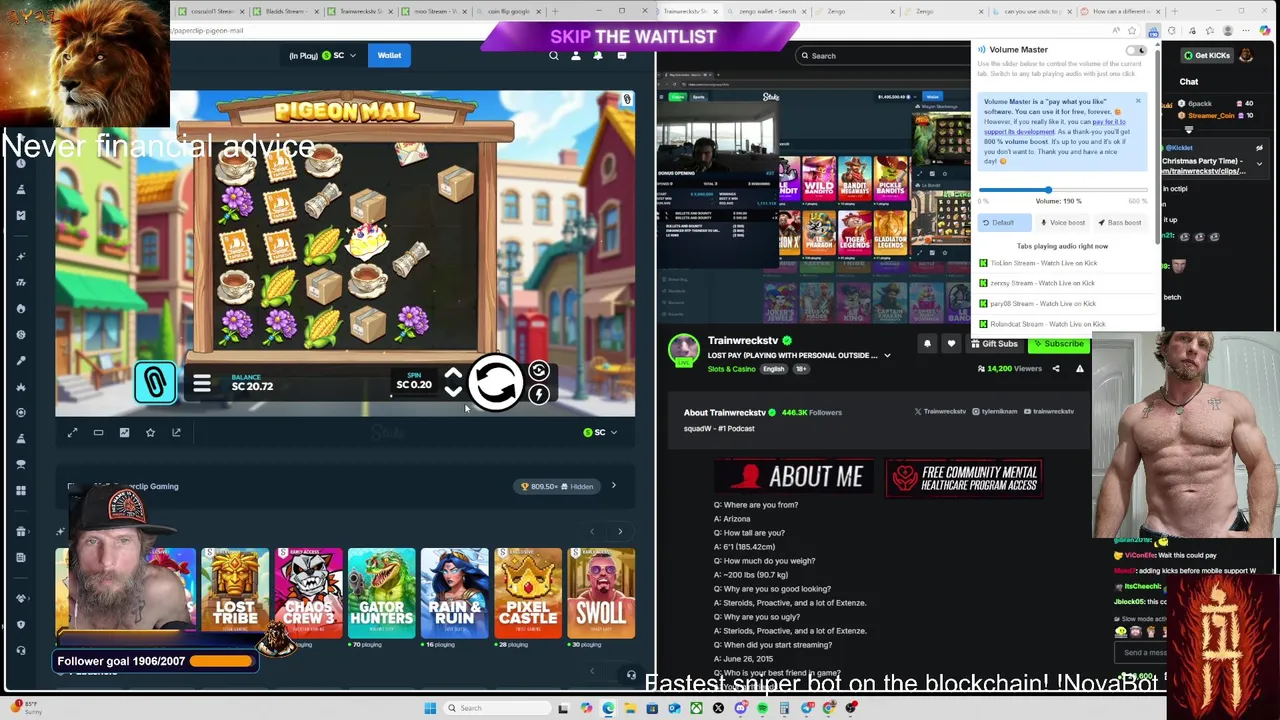Screen dimensions: 1280x720
Task: Follow Trainwreckstv with heart icon
Action: 951,344
